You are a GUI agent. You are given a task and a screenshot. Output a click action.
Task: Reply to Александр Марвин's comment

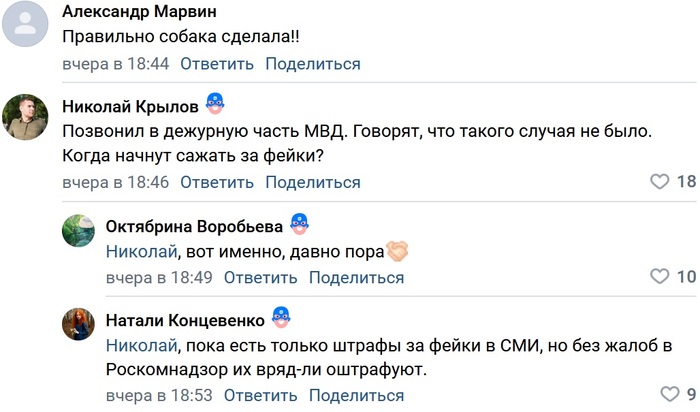click(x=216, y=64)
